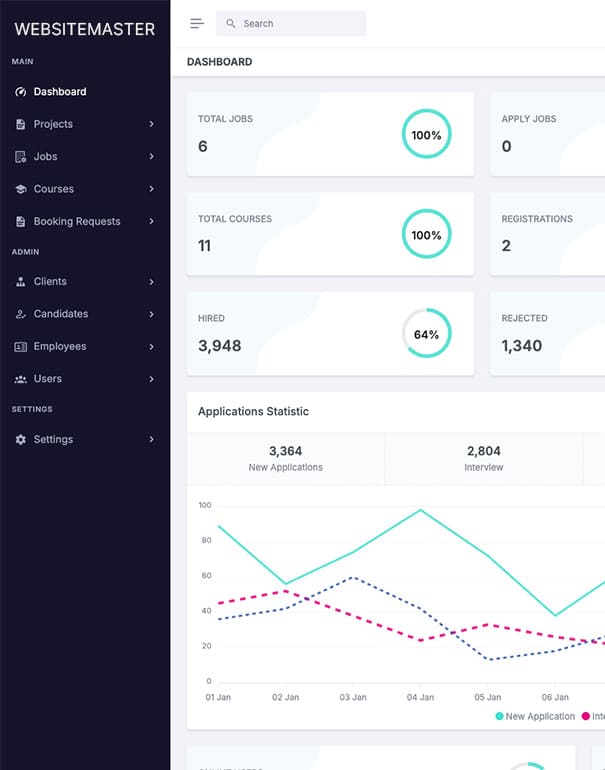
Task: Toggle New Application series in chart legend
Action: point(534,716)
